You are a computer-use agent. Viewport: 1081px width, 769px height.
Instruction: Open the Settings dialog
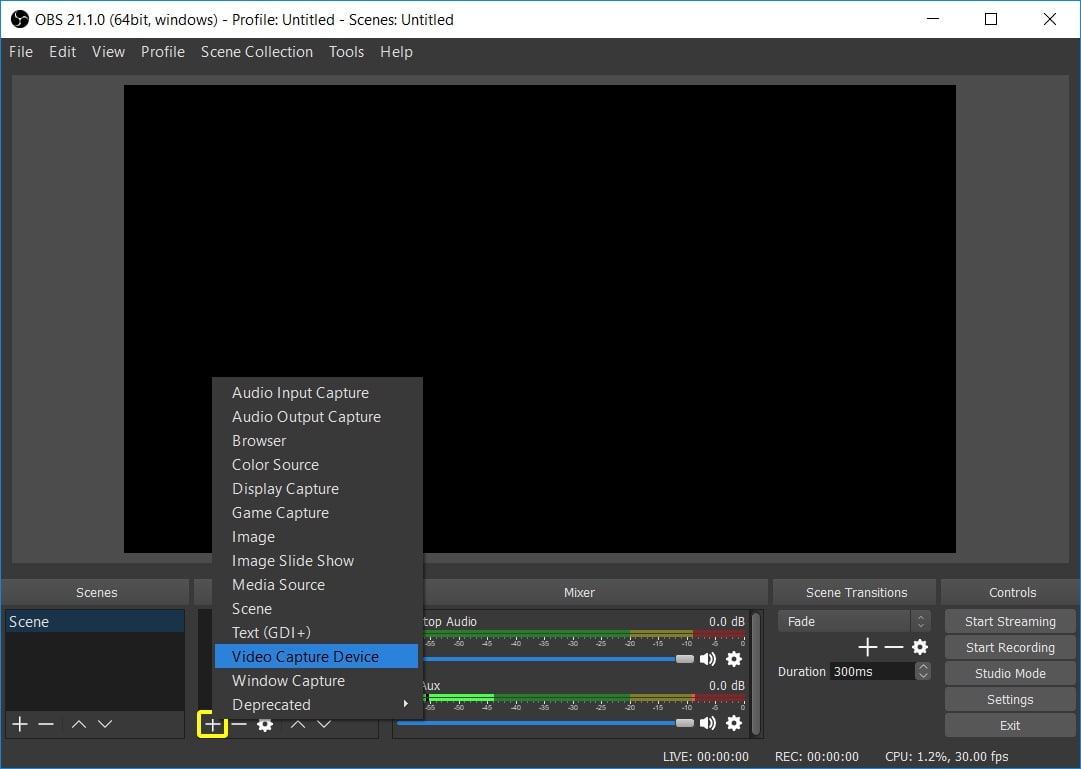pyautogui.click(x=1009, y=698)
